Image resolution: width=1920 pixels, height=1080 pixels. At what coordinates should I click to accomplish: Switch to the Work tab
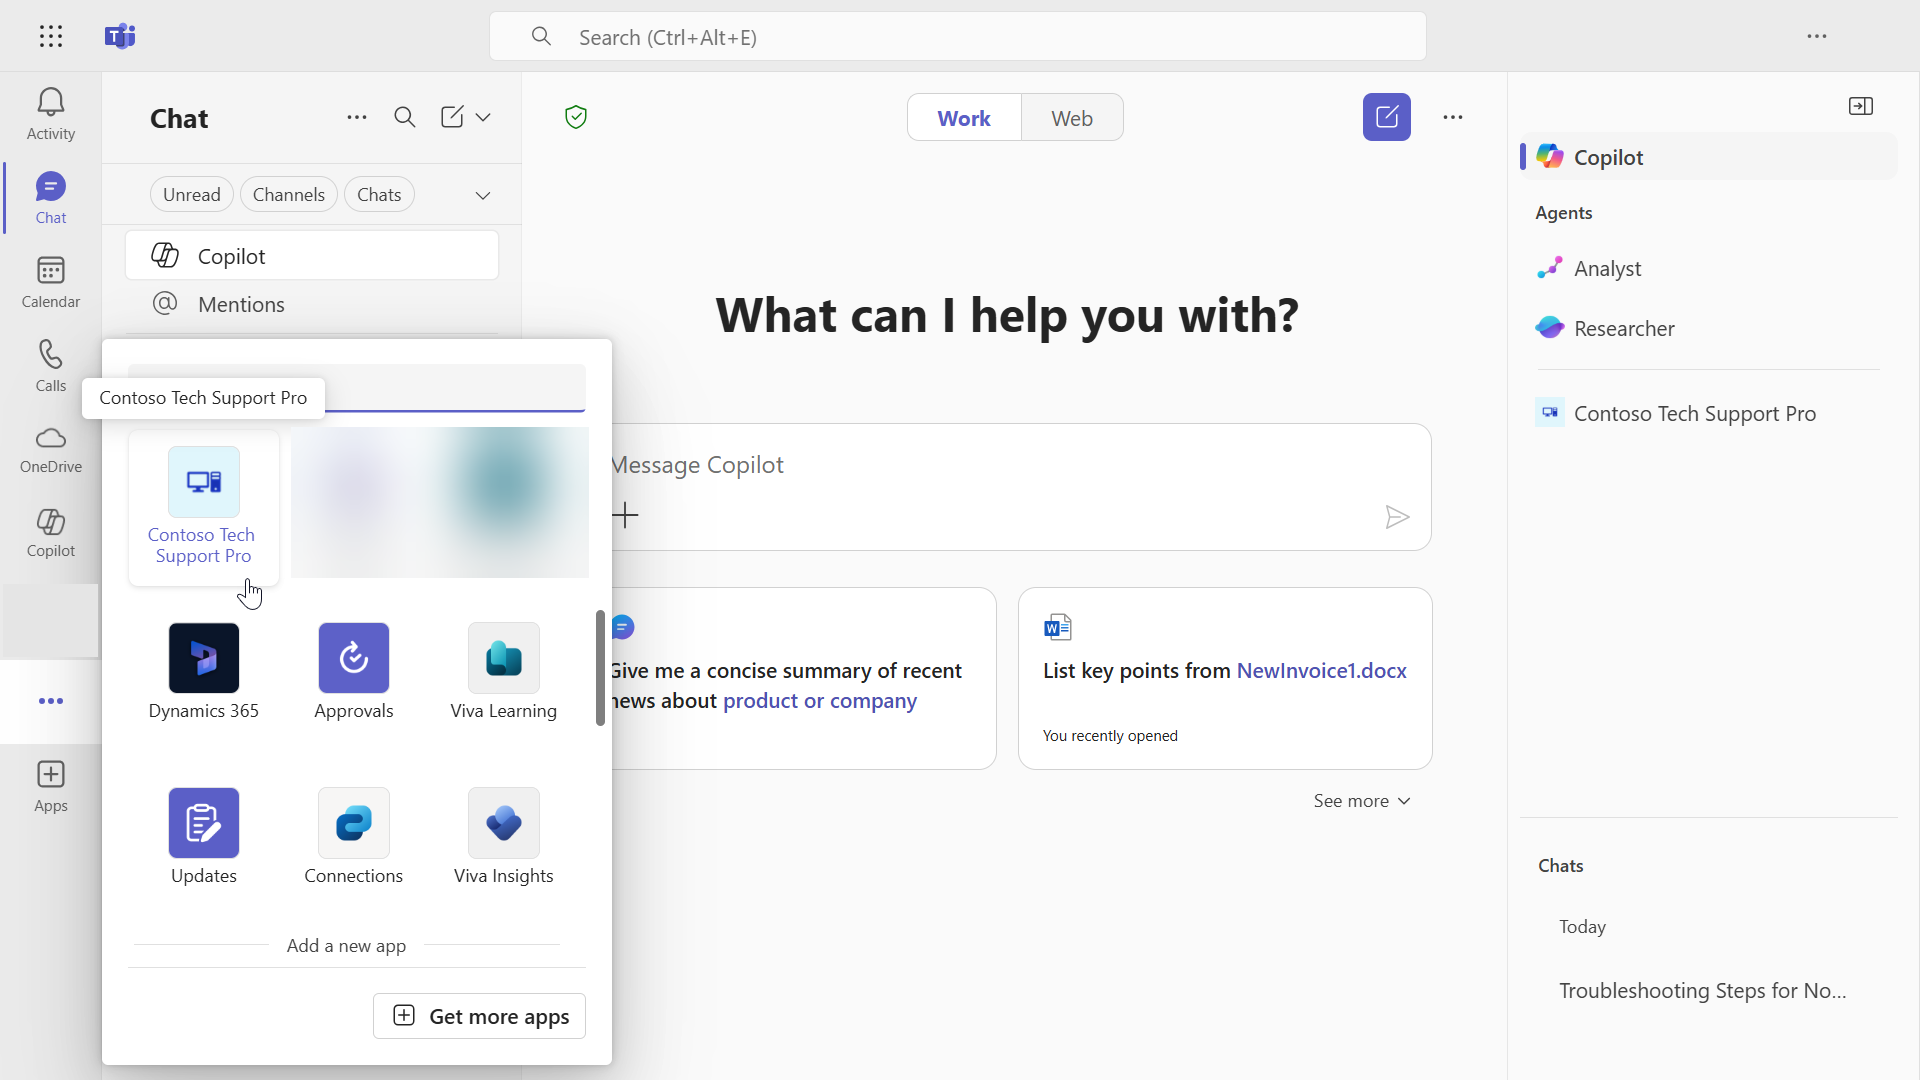pyautogui.click(x=964, y=118)
